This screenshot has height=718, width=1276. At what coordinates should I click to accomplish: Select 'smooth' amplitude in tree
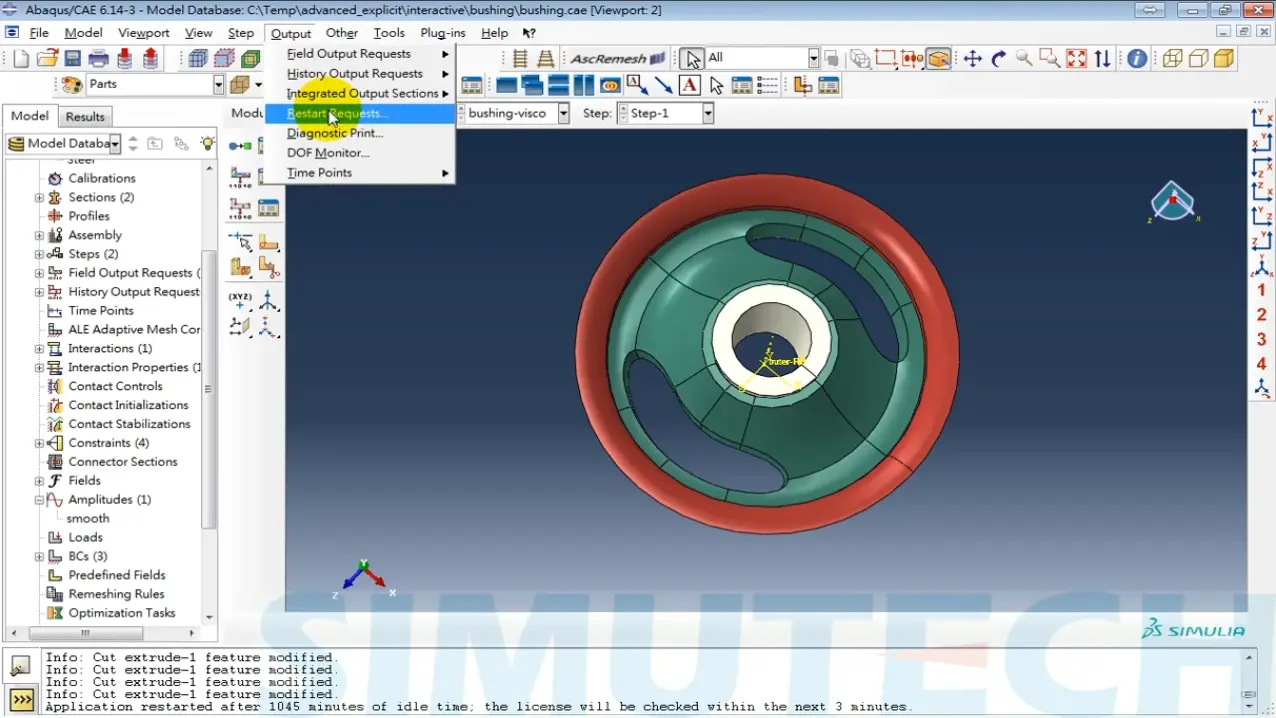click(x=88, y=519)
